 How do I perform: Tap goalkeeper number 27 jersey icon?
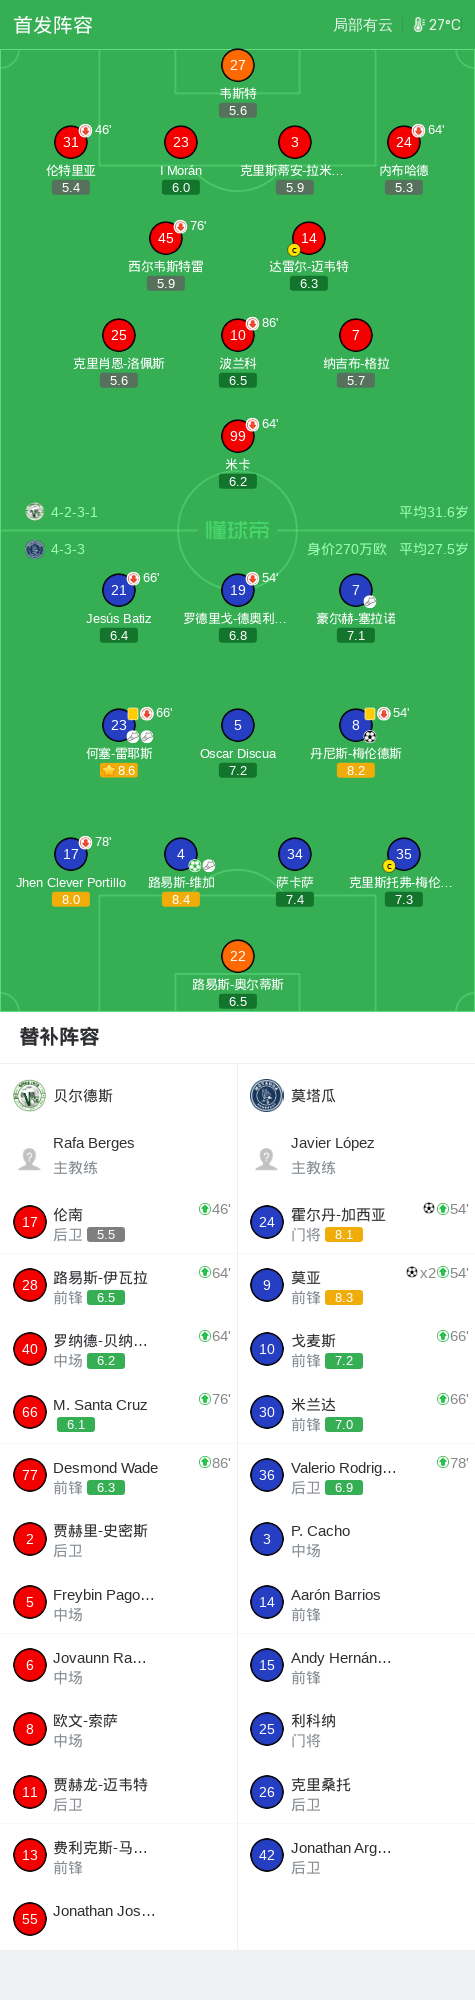[238, 65]
